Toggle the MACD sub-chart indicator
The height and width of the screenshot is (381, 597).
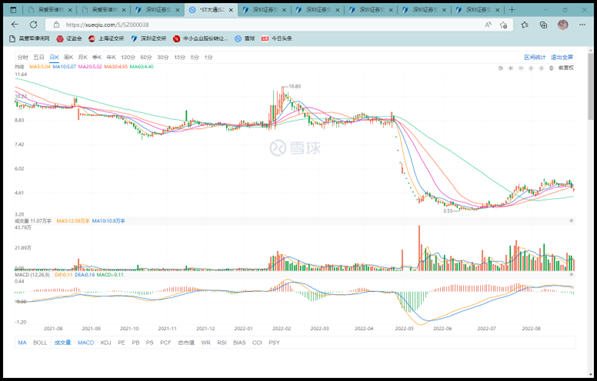pyautogui.click(x=86, y=343)
